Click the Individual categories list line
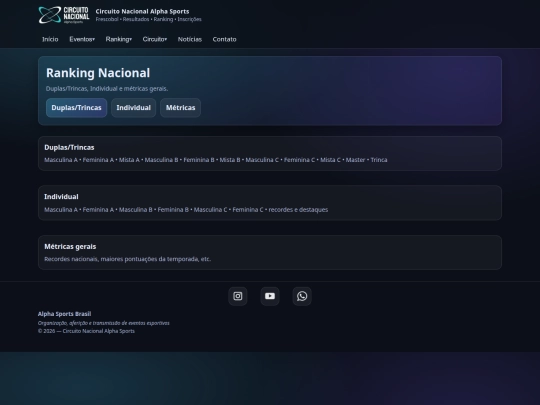This screenshot has height=405, width=540. point(186,210)
